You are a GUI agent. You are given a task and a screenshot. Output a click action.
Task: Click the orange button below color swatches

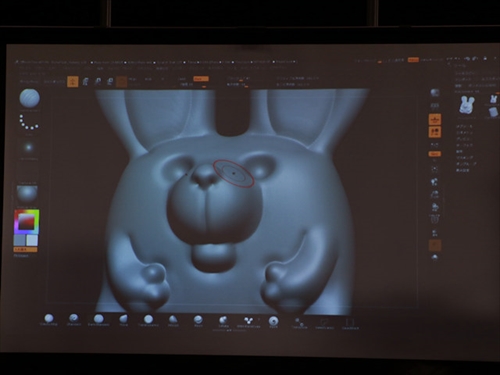tap(26, 249)
